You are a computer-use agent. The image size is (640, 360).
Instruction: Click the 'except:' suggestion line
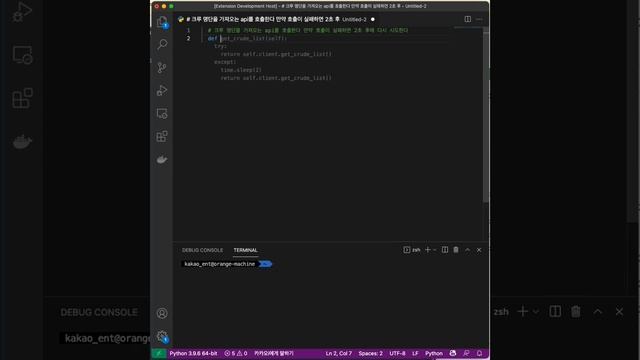[x=225, y=62]
